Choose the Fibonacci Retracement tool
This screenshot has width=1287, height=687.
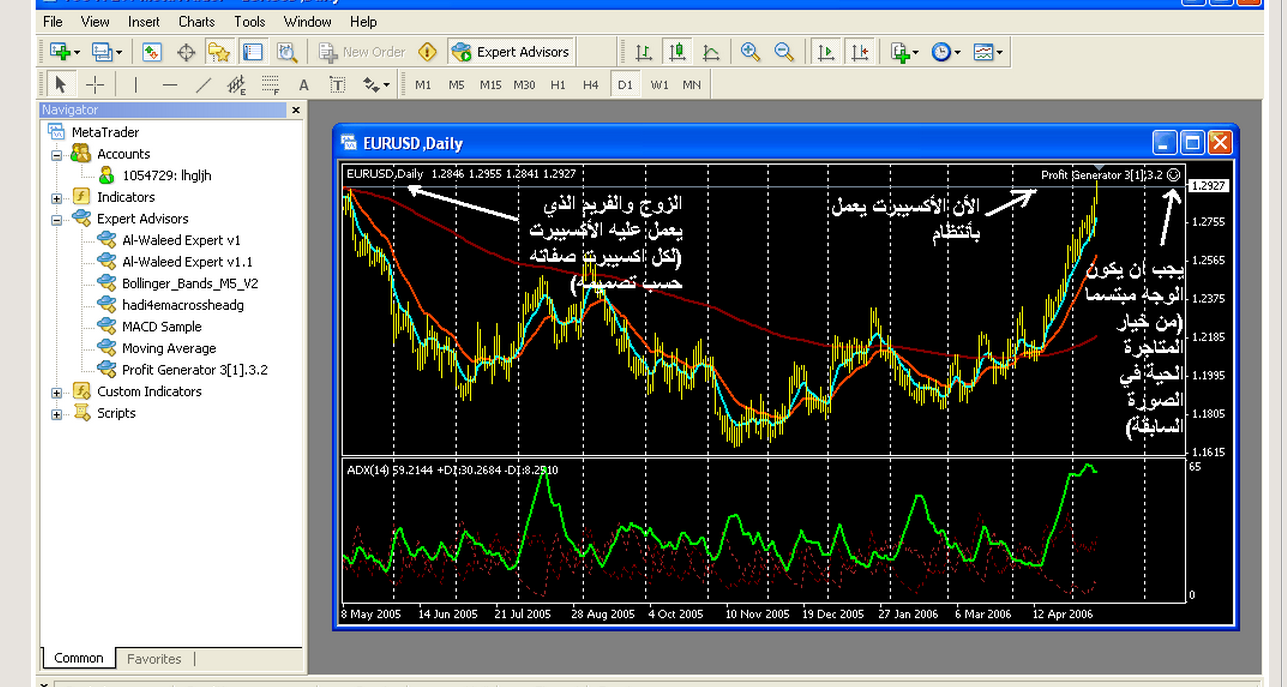[x=270, y=85]
